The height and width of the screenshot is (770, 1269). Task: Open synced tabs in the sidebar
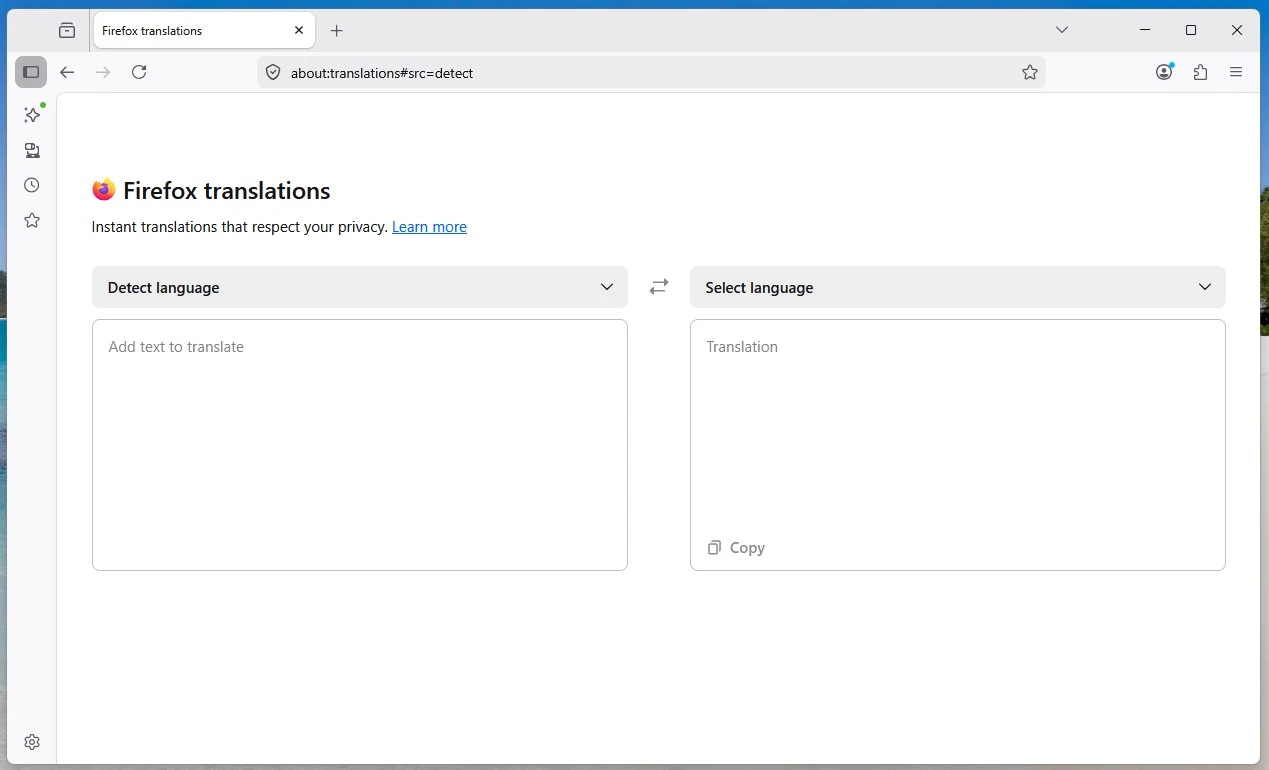(32, 150)
